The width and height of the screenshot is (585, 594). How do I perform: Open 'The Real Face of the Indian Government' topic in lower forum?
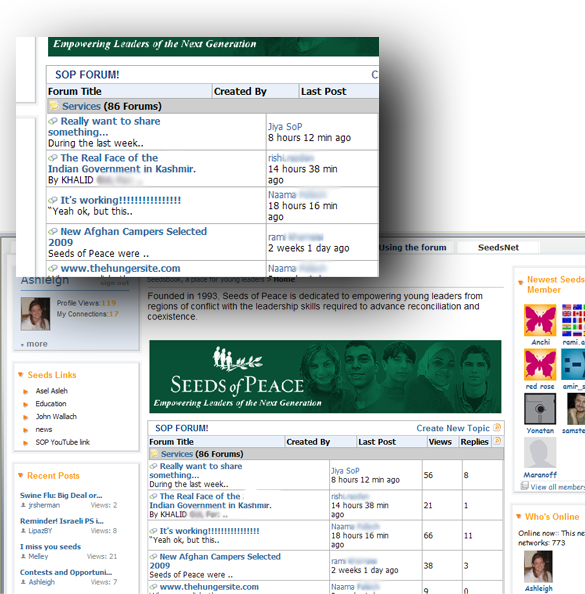click(x=210, y=500)
